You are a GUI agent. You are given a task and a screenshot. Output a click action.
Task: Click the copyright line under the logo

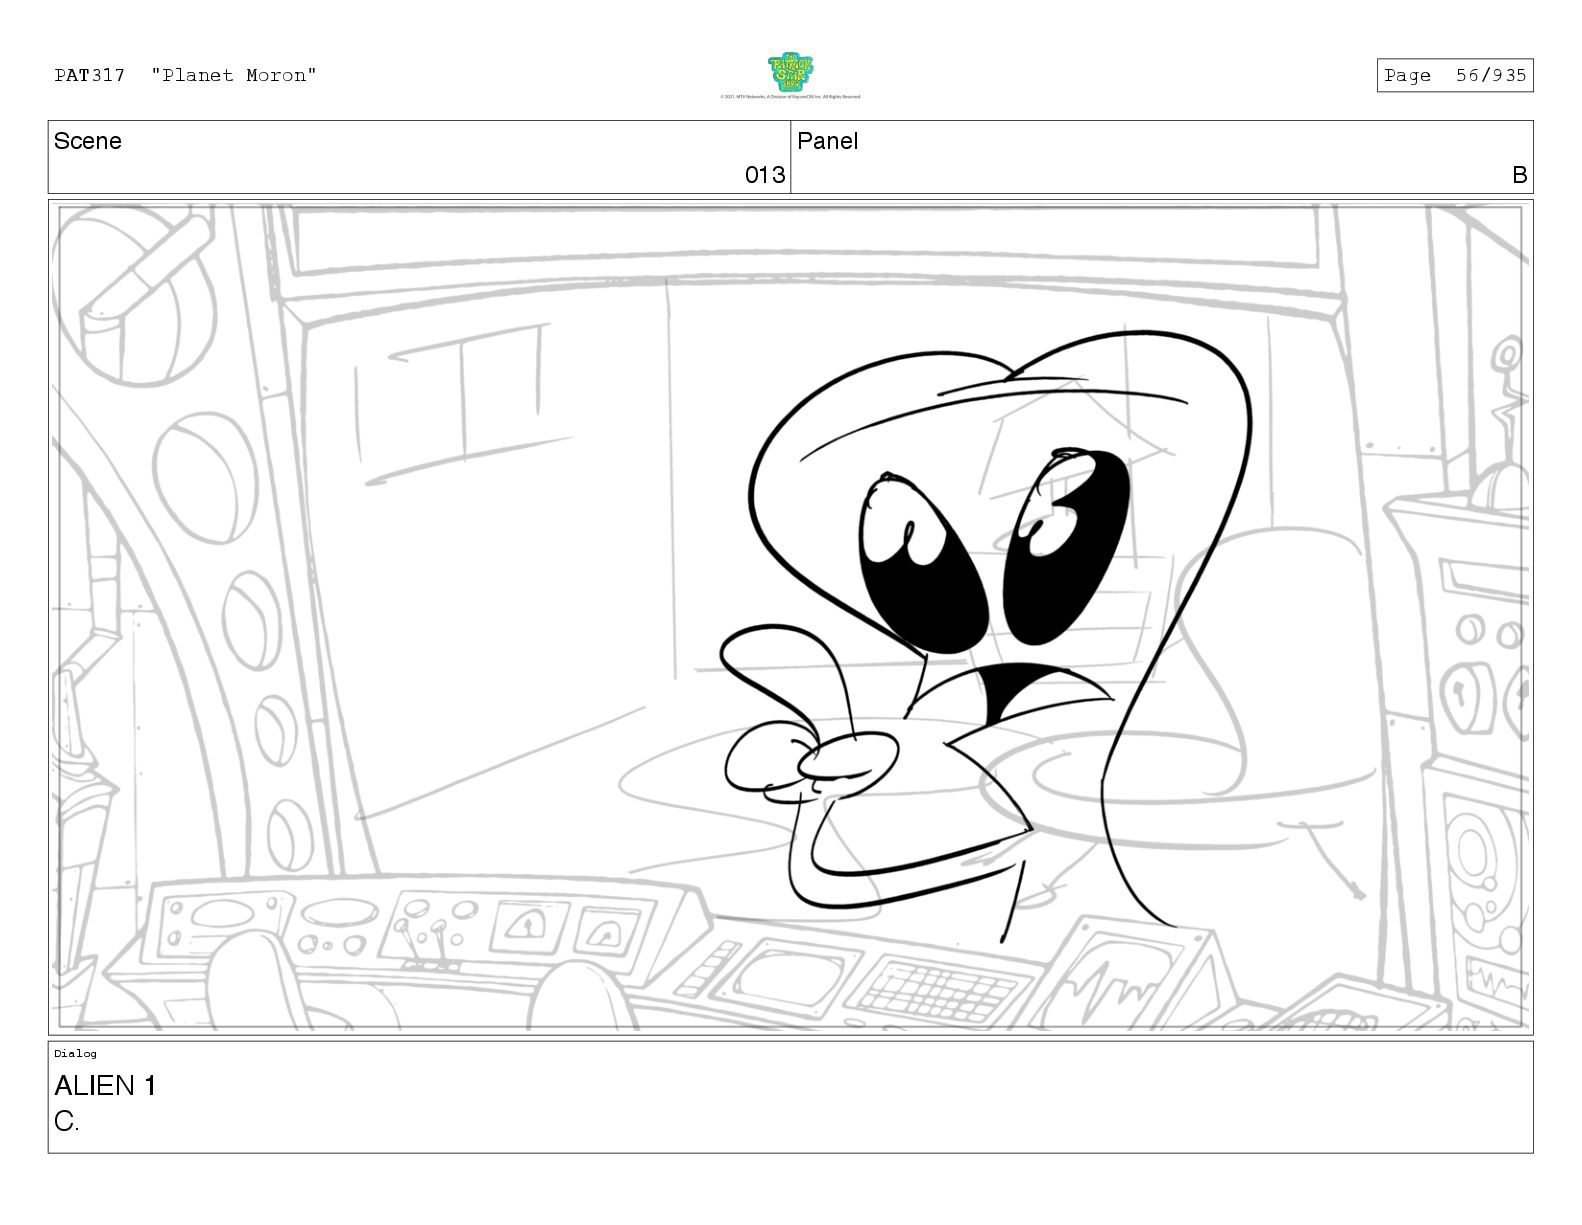(x=790, y=97)
